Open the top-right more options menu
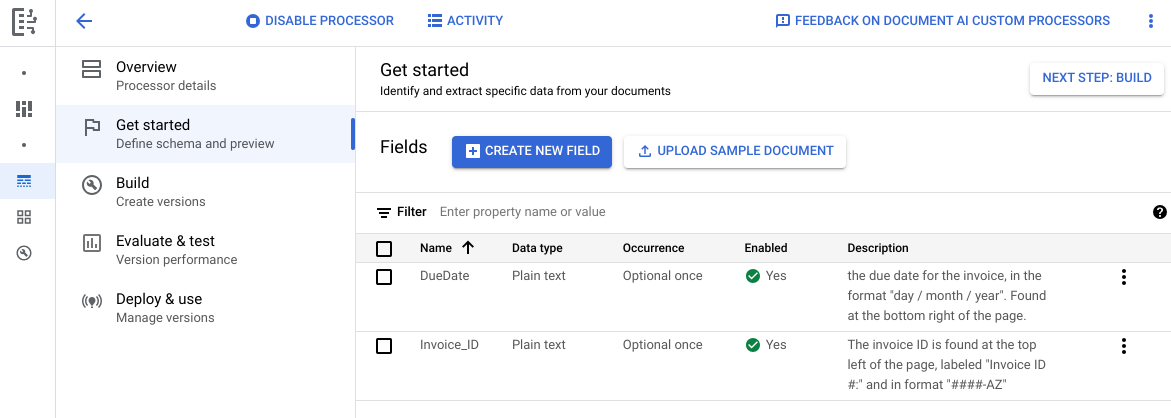 pos(1150,21)
